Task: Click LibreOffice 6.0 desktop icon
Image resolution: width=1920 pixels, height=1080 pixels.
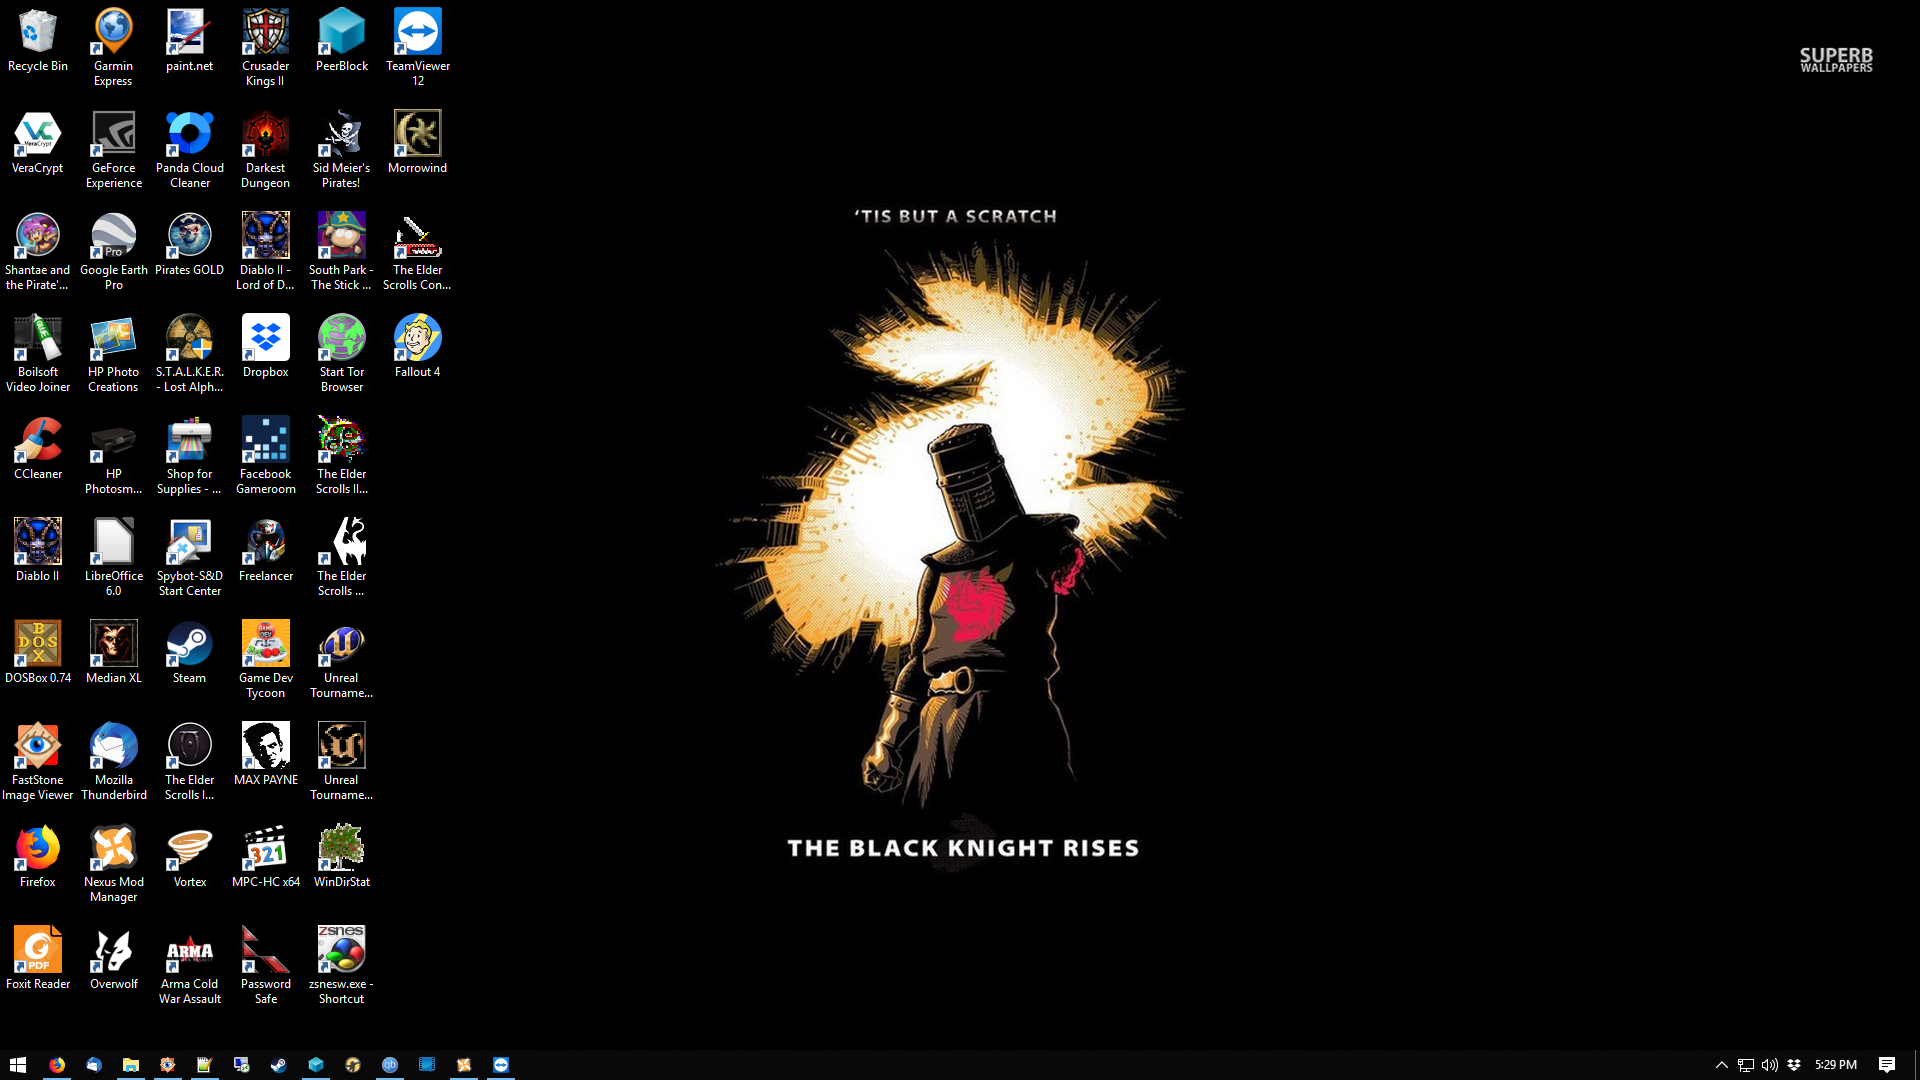Action: [114, 558]
